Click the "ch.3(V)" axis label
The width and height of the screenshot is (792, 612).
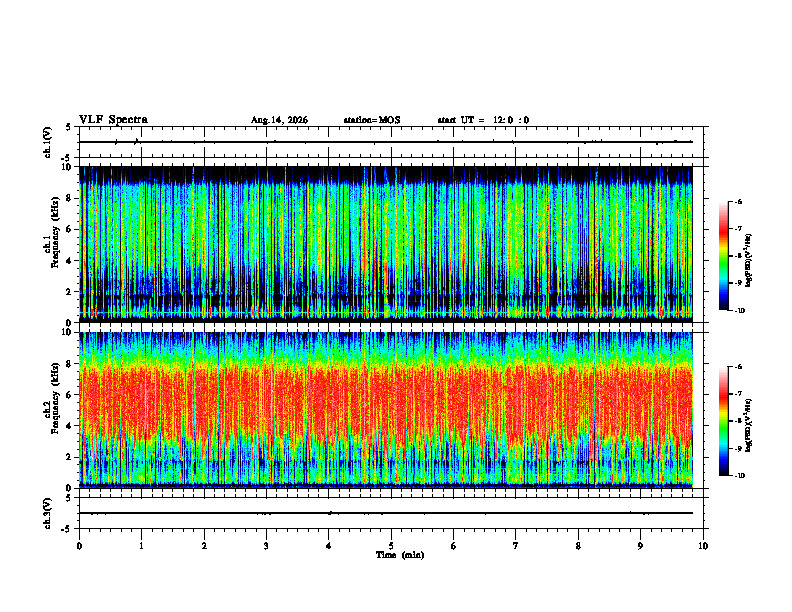pyautogui.click(x=47, y=513)
